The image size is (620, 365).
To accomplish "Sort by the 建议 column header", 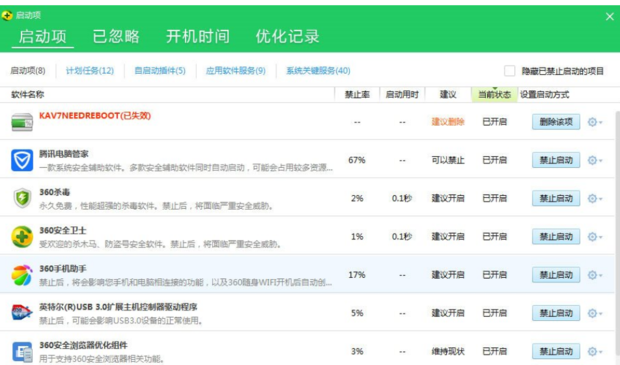I will pos(448,95).
